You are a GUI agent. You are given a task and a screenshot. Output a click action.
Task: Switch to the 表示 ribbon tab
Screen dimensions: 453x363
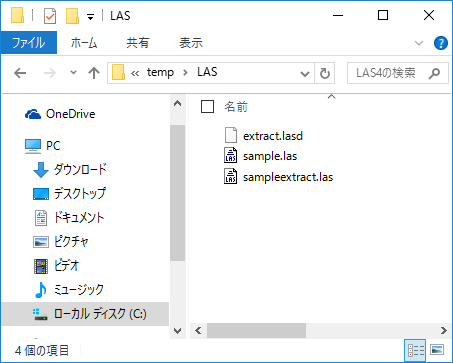191,43
